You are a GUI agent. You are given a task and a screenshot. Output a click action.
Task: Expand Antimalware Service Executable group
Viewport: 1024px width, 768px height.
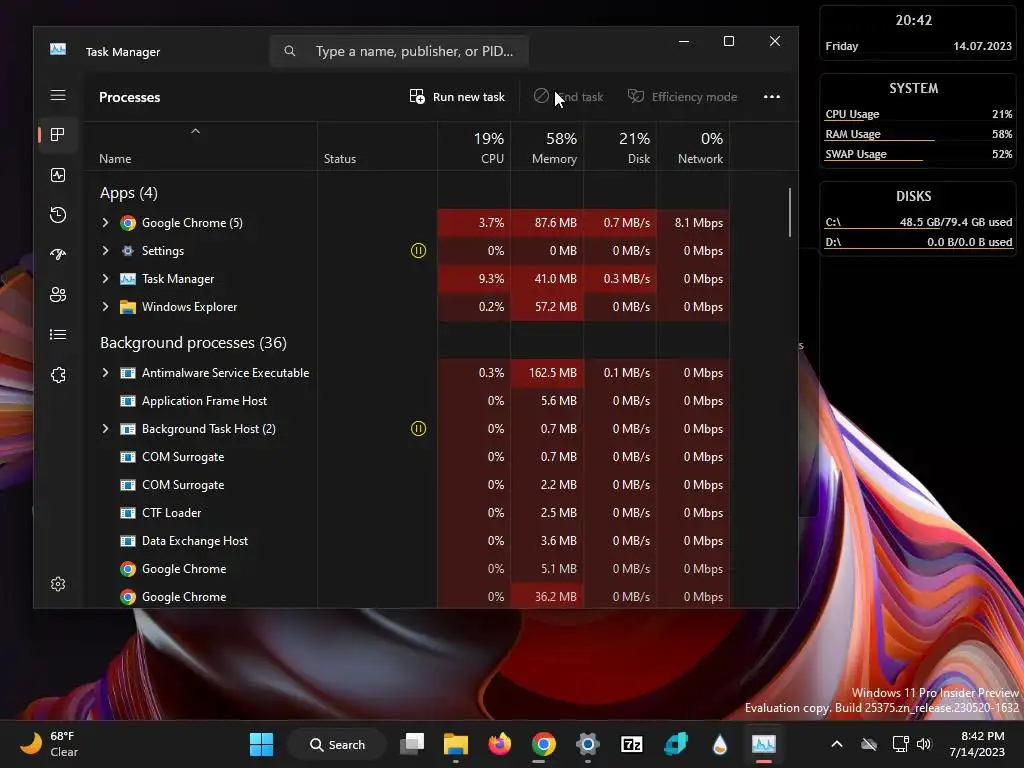coord(105,373)
